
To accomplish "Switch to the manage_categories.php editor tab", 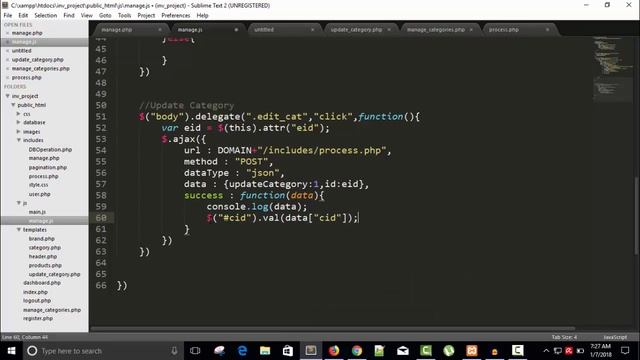I will (436, 30).
